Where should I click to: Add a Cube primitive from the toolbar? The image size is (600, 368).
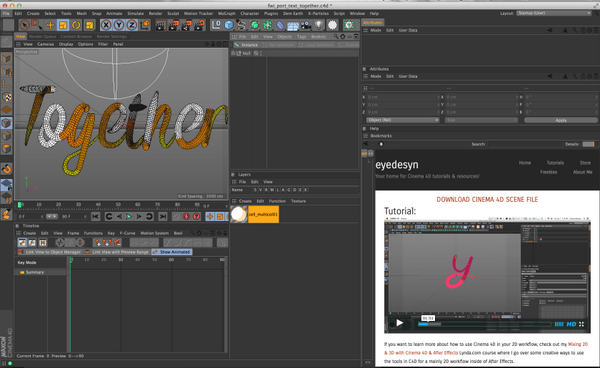coord(229,25)
